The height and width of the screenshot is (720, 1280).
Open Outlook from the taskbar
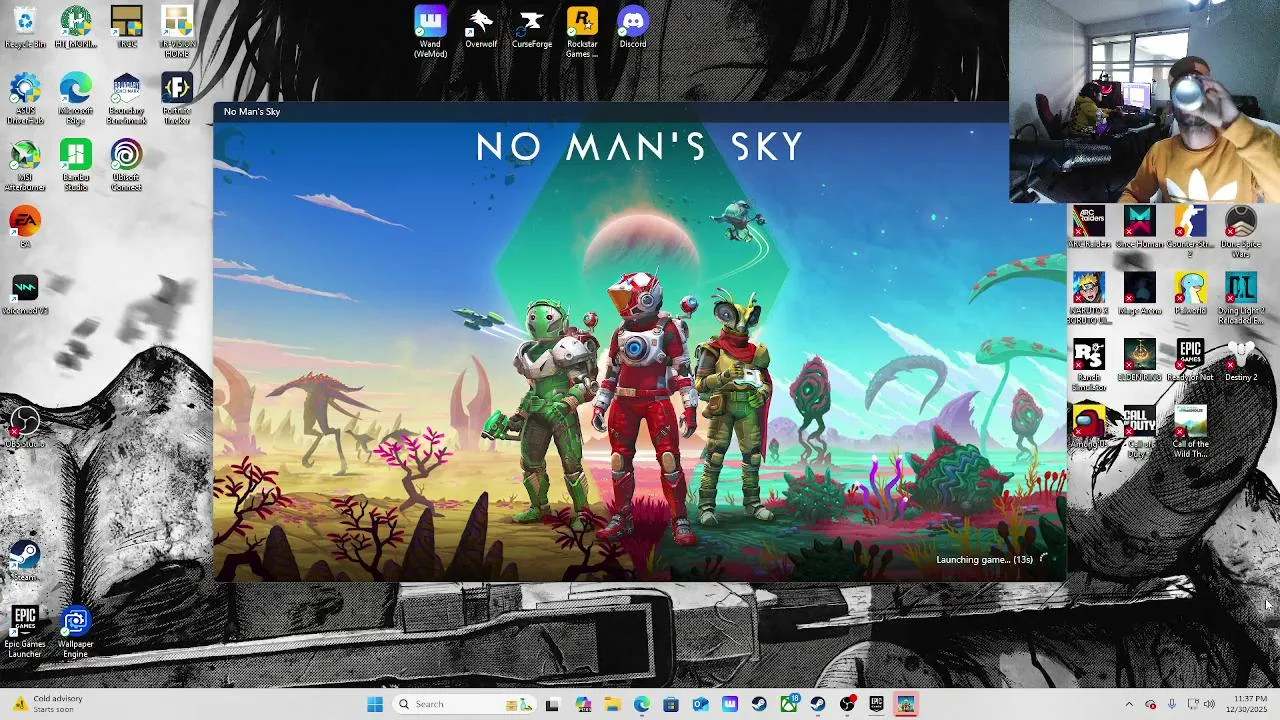point(700,704)
